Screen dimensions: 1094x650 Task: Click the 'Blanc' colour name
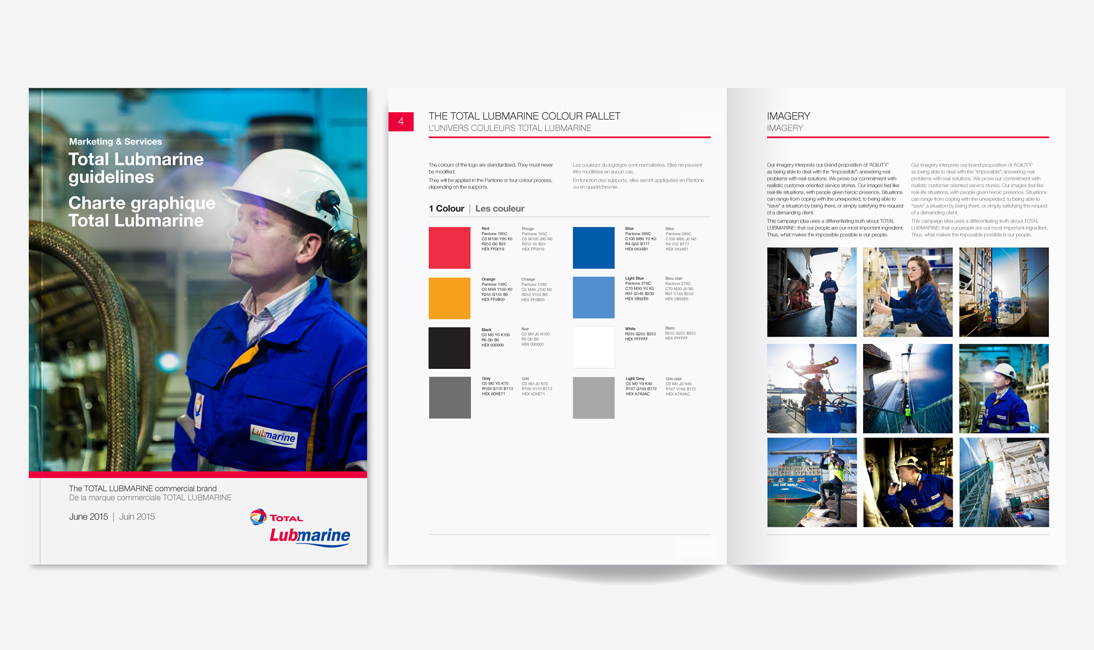[x=670, y=328]
